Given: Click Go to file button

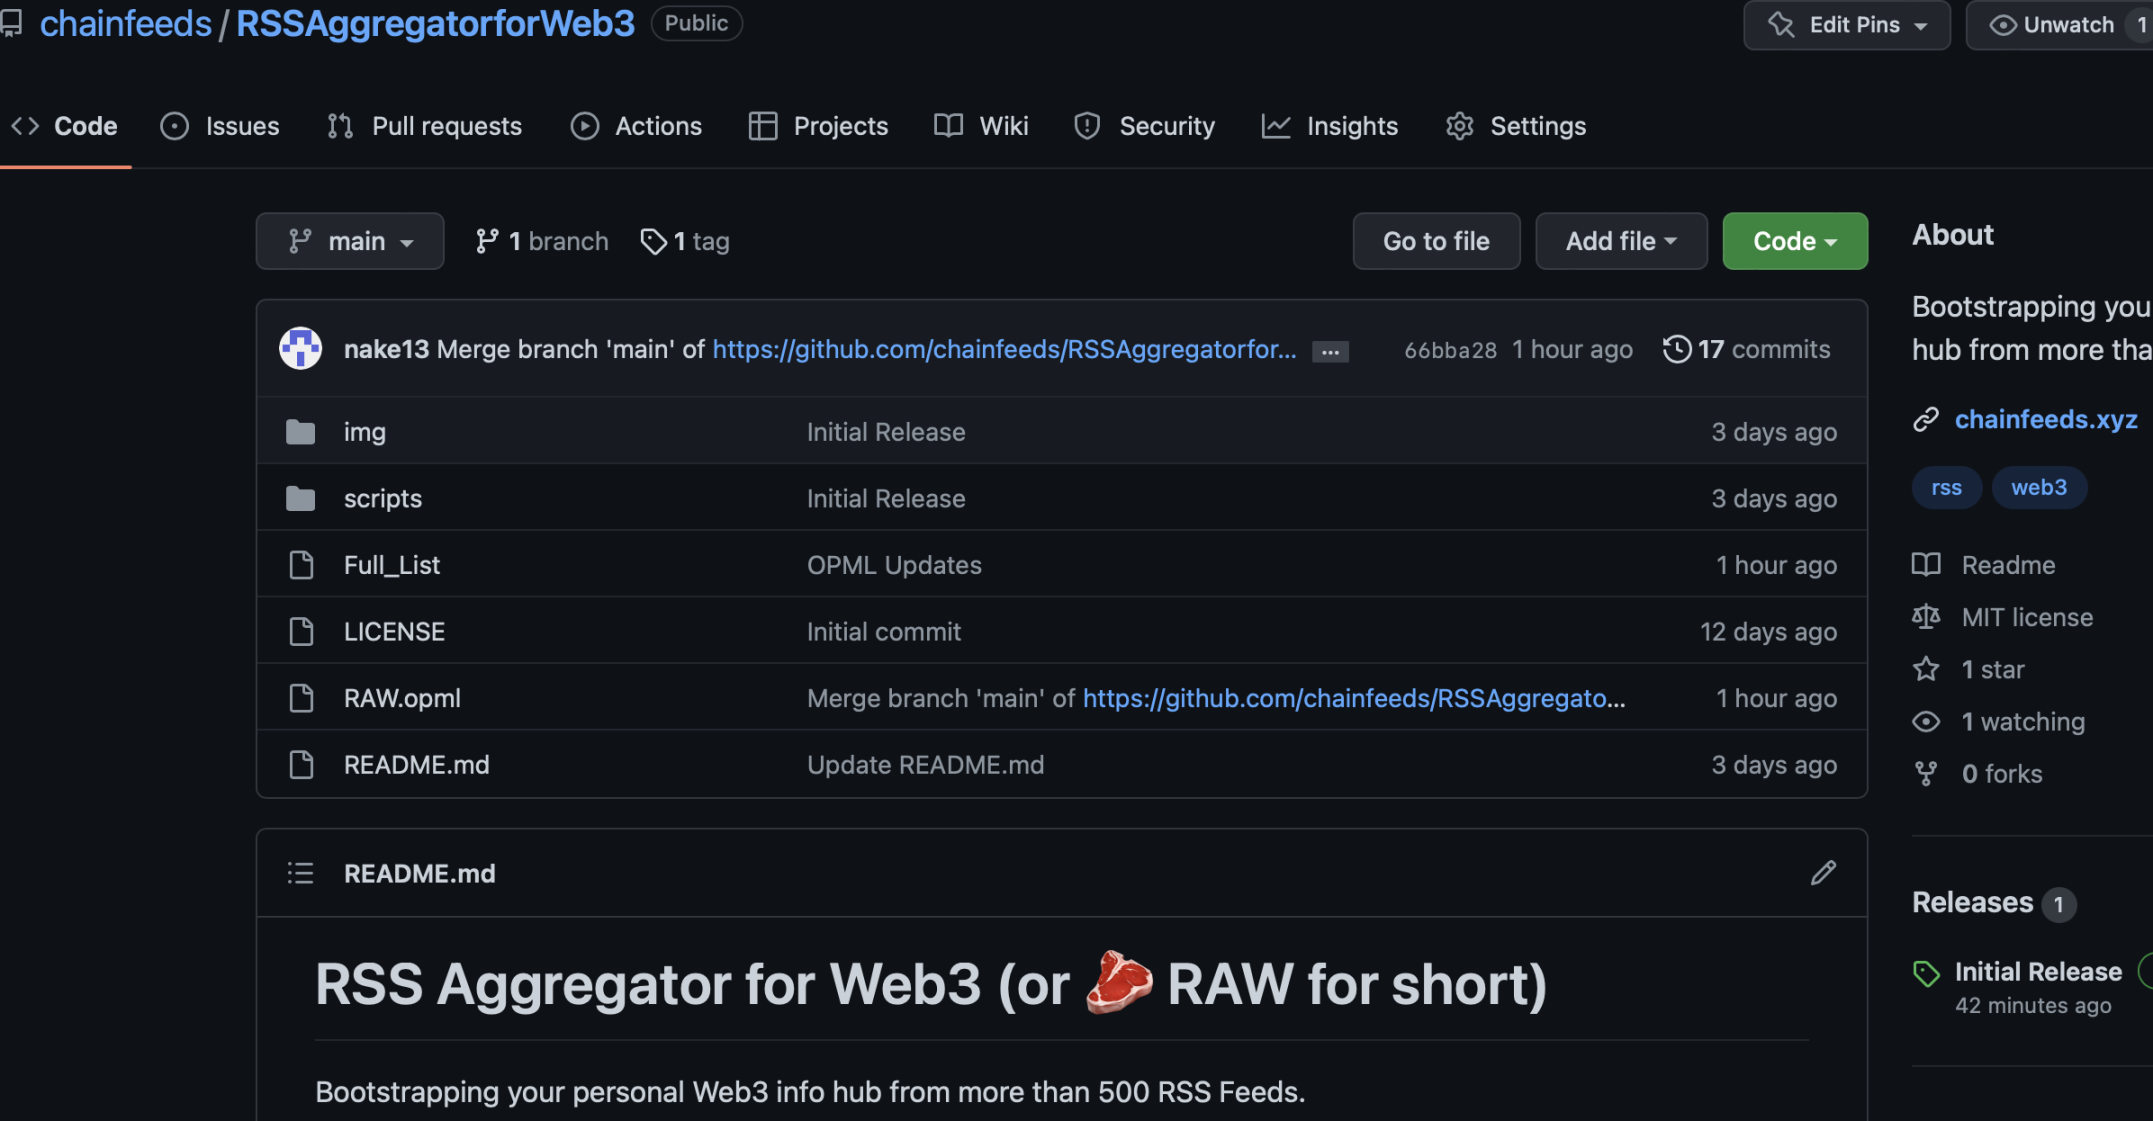Looking at the screenshot, I should tap(1436, 241).
